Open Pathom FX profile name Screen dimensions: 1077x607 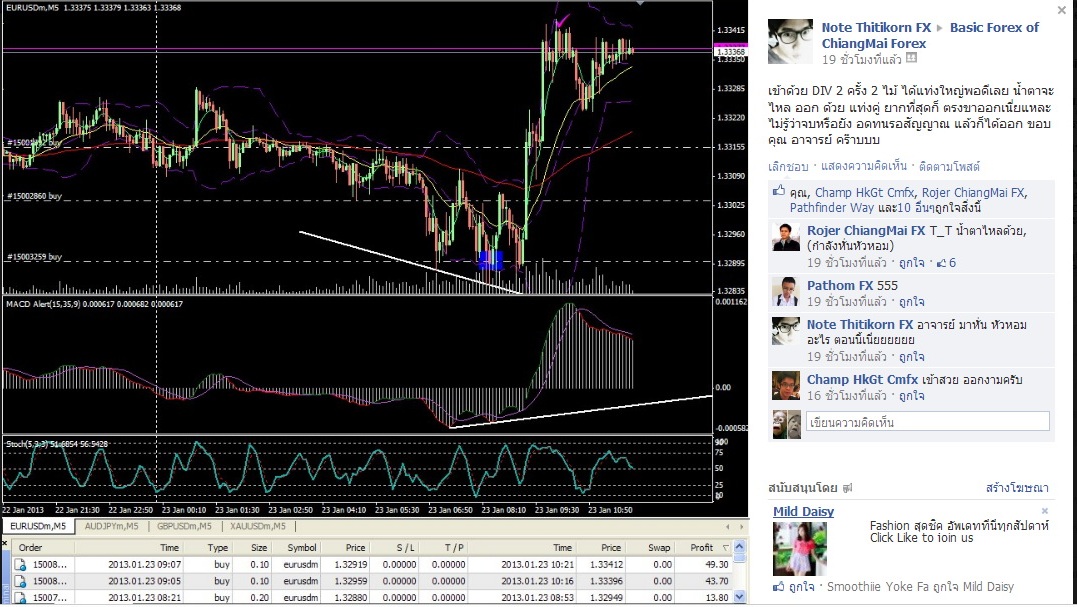(839, 286)
